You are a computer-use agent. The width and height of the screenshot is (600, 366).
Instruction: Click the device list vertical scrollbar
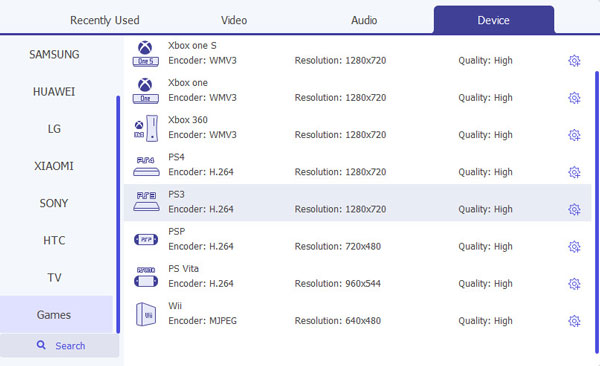coord(597,212)
